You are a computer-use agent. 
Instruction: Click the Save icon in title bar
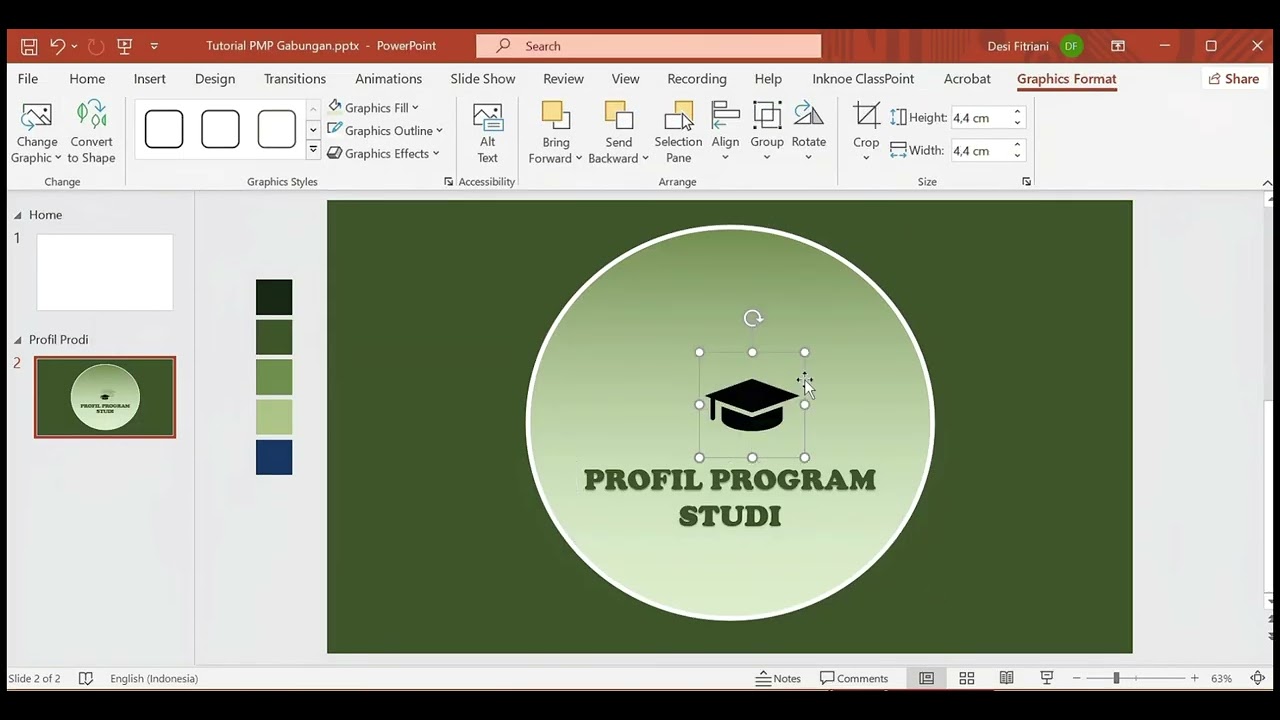coord(29,46)
